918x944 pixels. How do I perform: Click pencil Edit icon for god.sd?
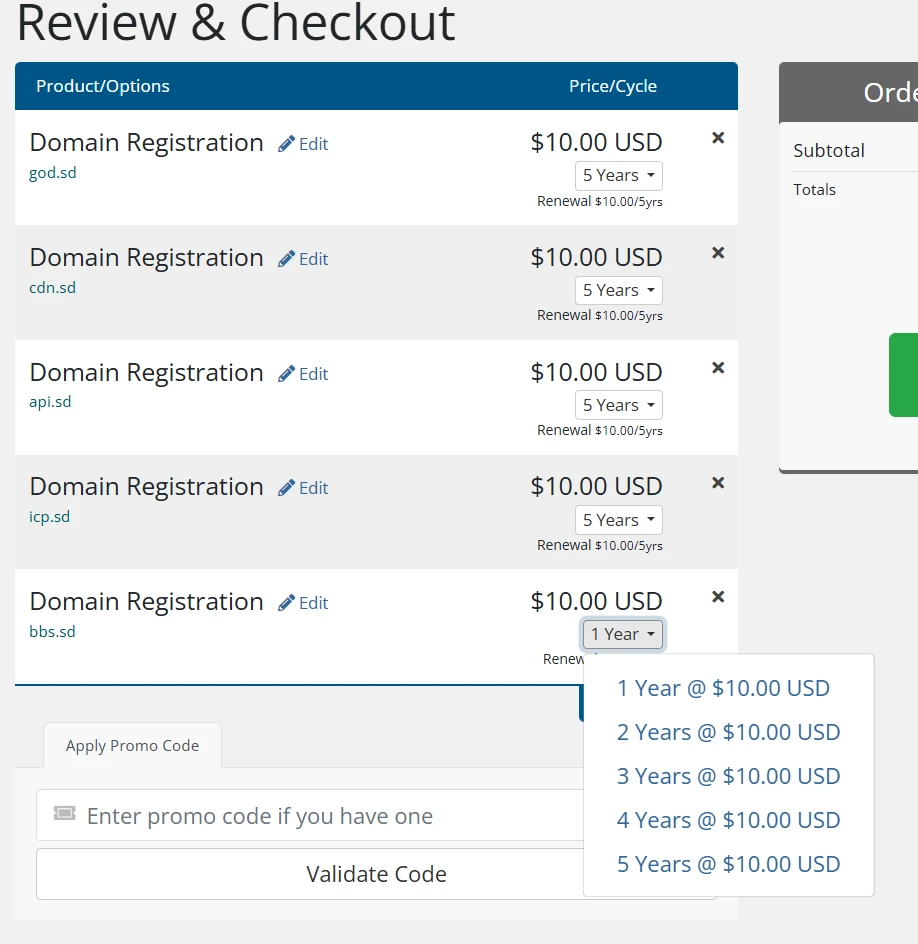(x=287, y=144)
